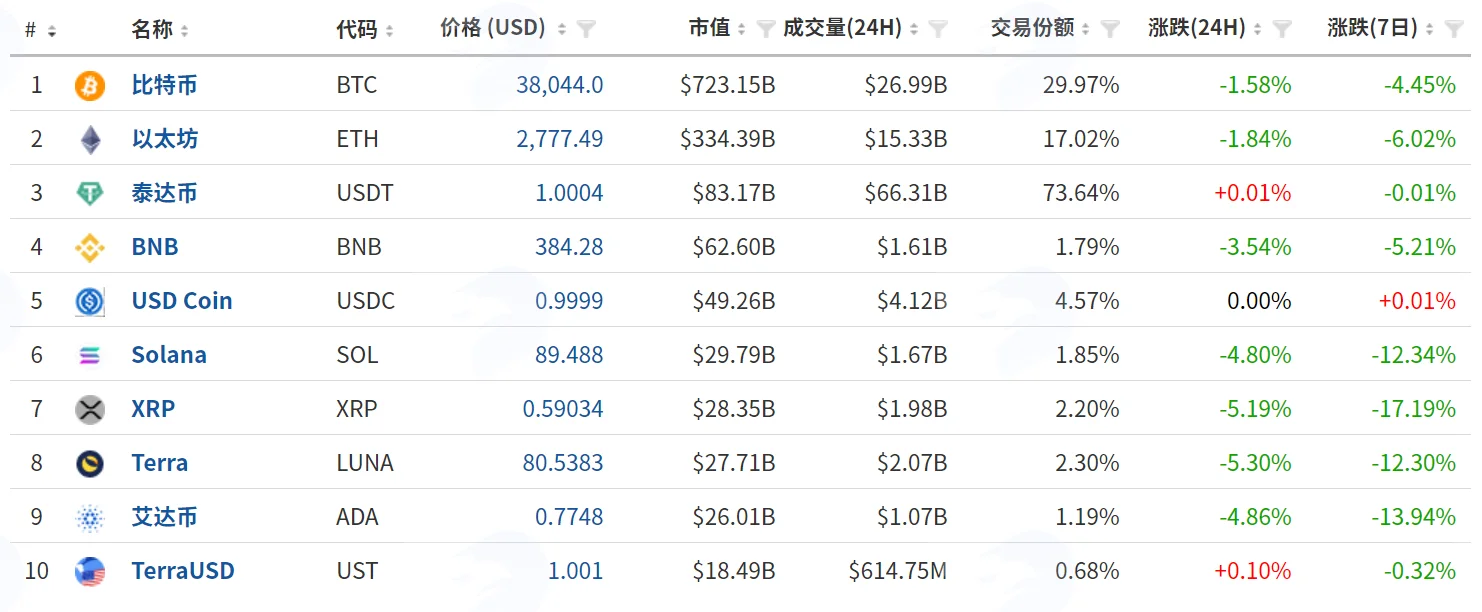
Task: Click Bitcoin price 38,044.0
Action: [560, 85]
